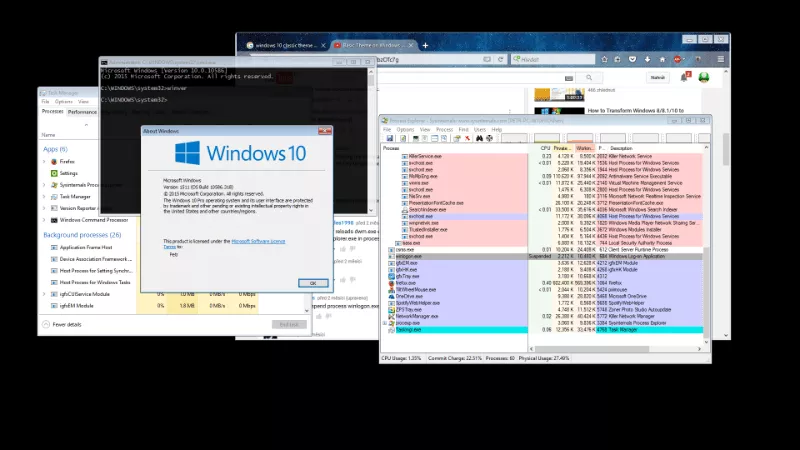Click Firefox app icon in Task Manager
The image size is (800, 450).
[54, 161]
